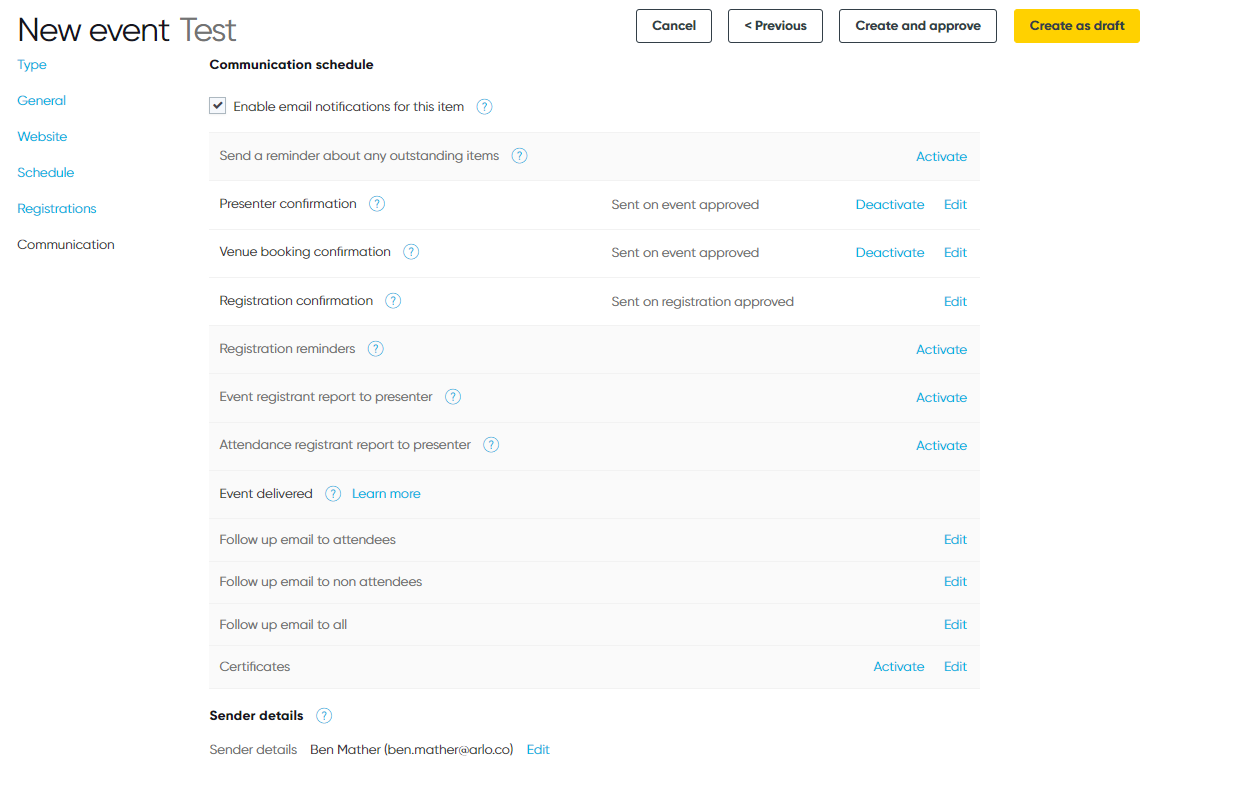1247x793 pixels.
Task: Click the Ben Mather sender email text
Action: (411, 750)
